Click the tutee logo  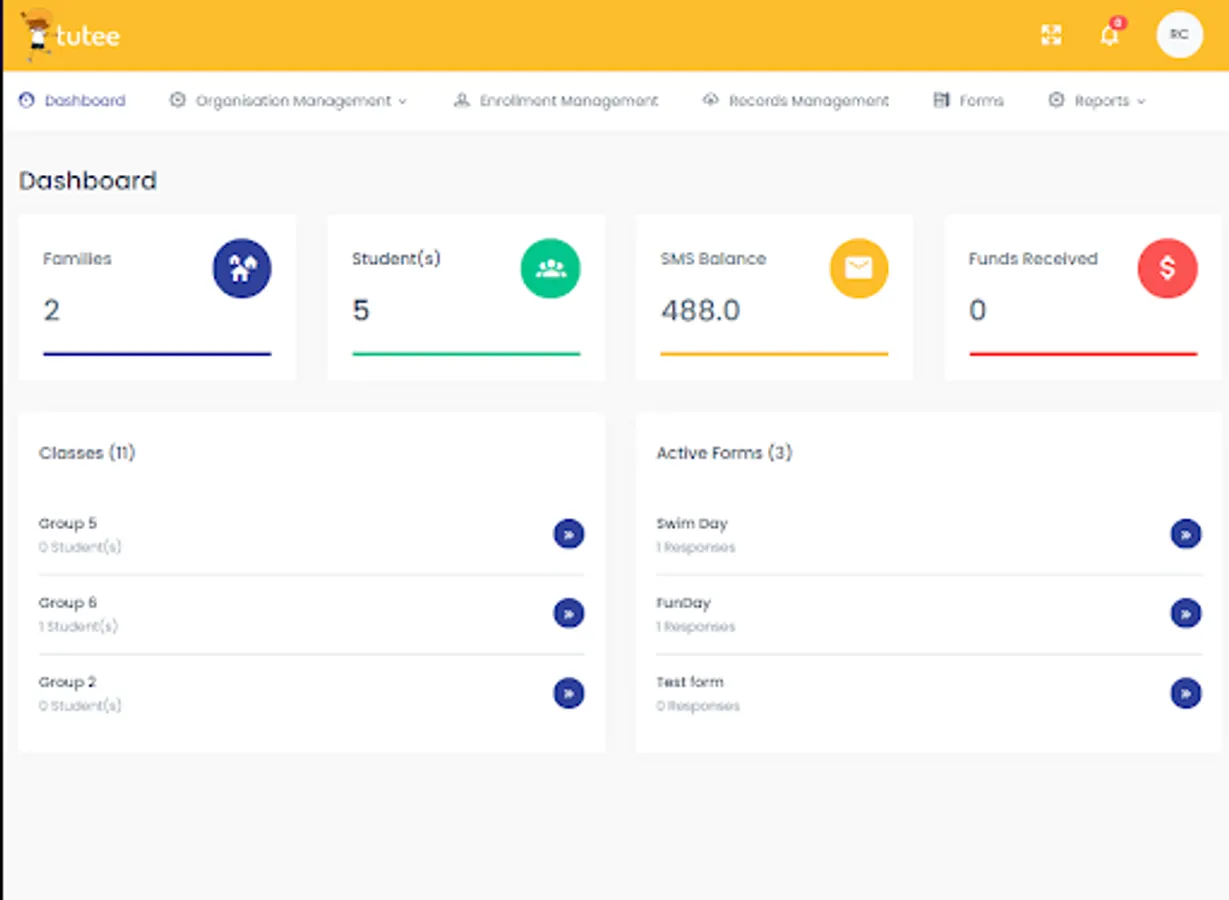pyautogui.click(x=70, y=36)
